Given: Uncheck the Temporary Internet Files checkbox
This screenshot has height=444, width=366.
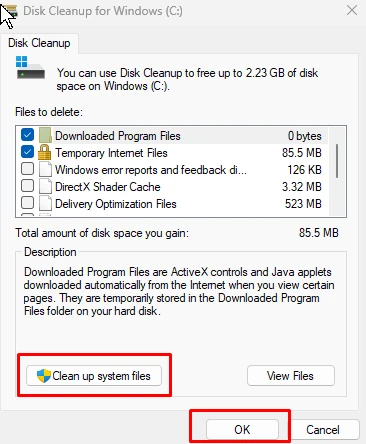Looking at the screenshot, I should click(x=27, y=152).
